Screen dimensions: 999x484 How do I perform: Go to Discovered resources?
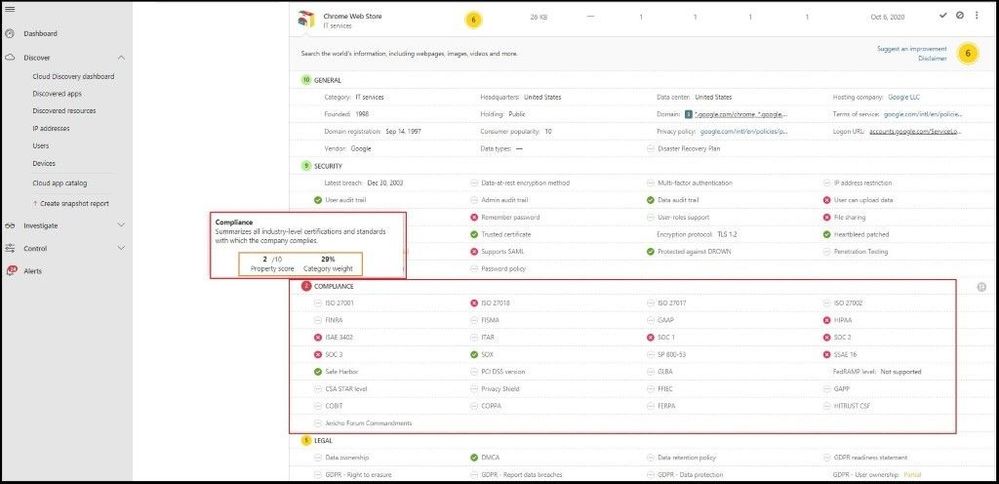click(64, 111)
